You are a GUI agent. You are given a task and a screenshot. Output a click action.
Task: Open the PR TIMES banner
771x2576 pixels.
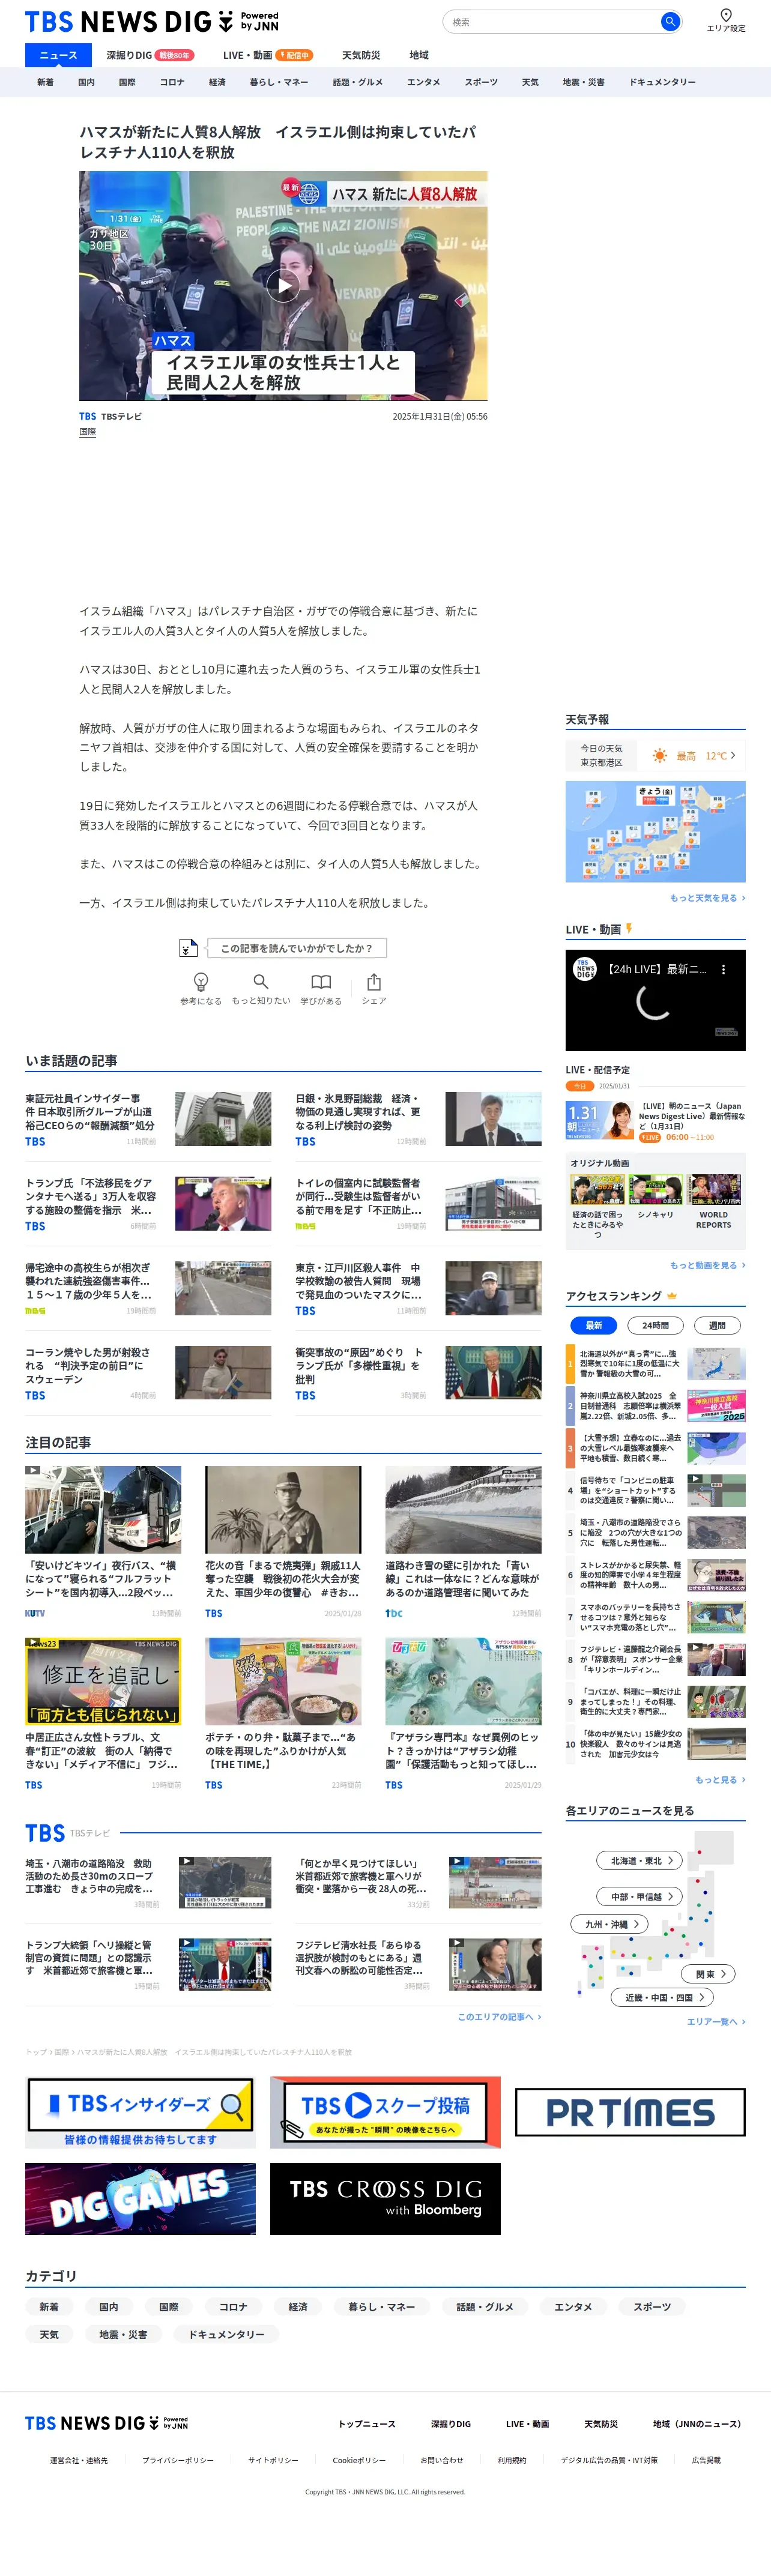point(630,2112)
